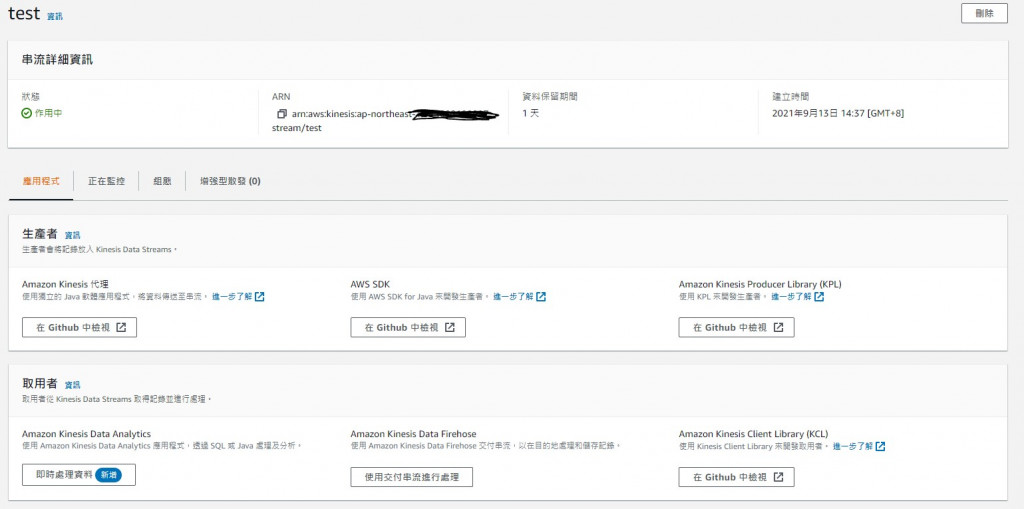The height and width of the screenshot is (509, 1024).
Task: Click external link icon beside Amazon Kinesis 代理 進一步了解
Action: coord(260,297)
